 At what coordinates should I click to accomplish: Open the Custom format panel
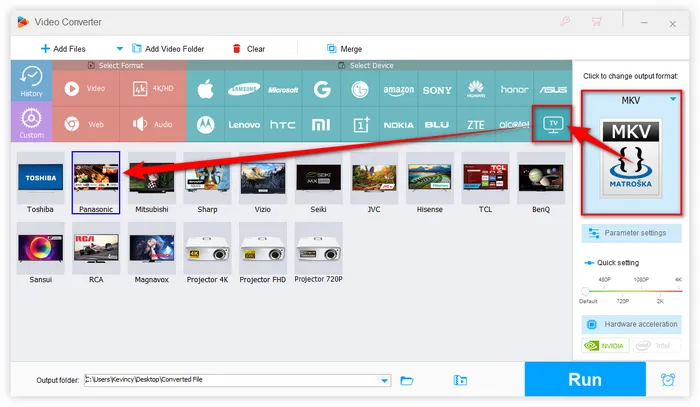[x=31, y=122]
